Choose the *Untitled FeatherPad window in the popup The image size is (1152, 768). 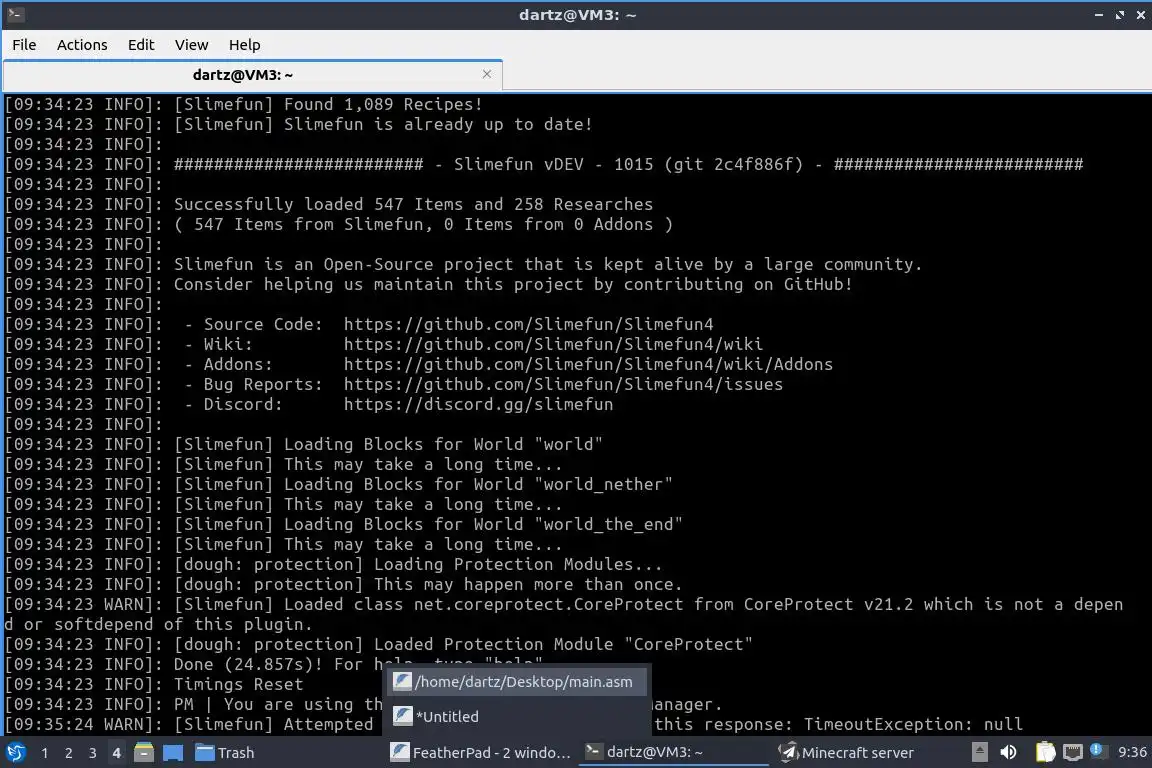coord(518,717)
